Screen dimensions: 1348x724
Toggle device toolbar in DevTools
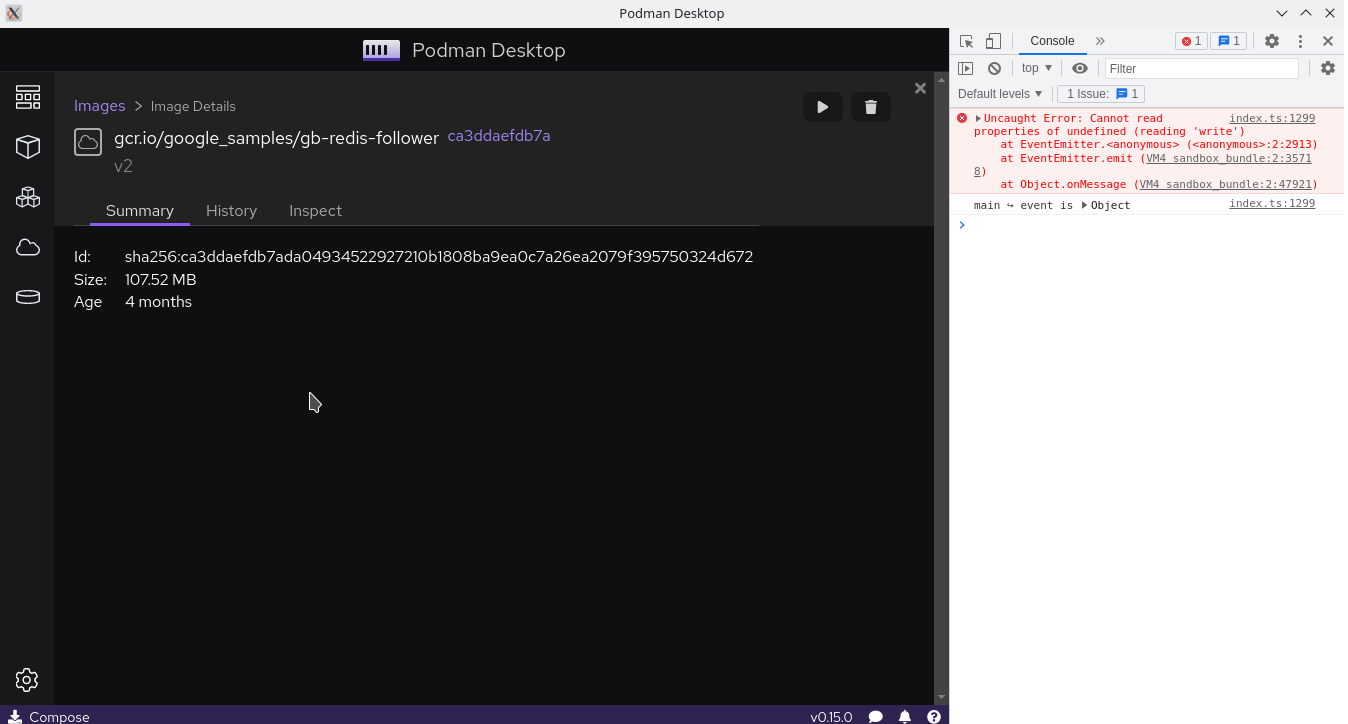point(991,40)
